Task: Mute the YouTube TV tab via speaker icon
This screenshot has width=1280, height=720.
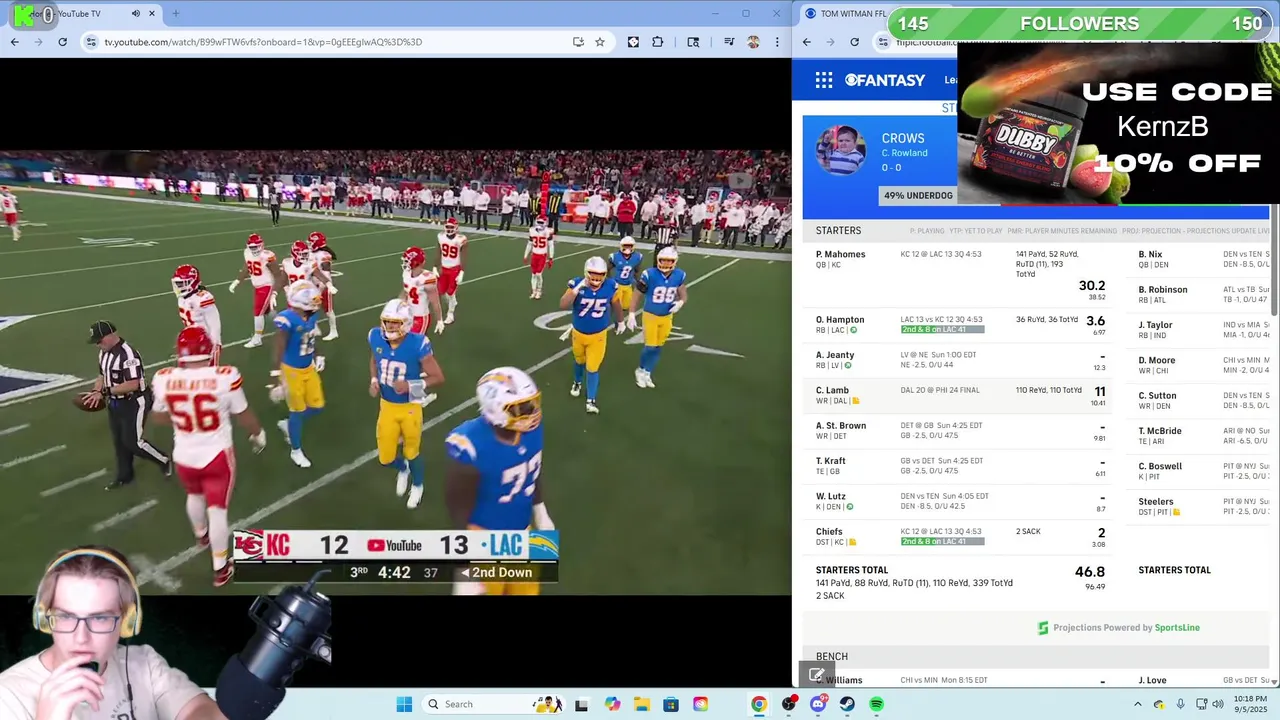Action: tap(136, 14)
